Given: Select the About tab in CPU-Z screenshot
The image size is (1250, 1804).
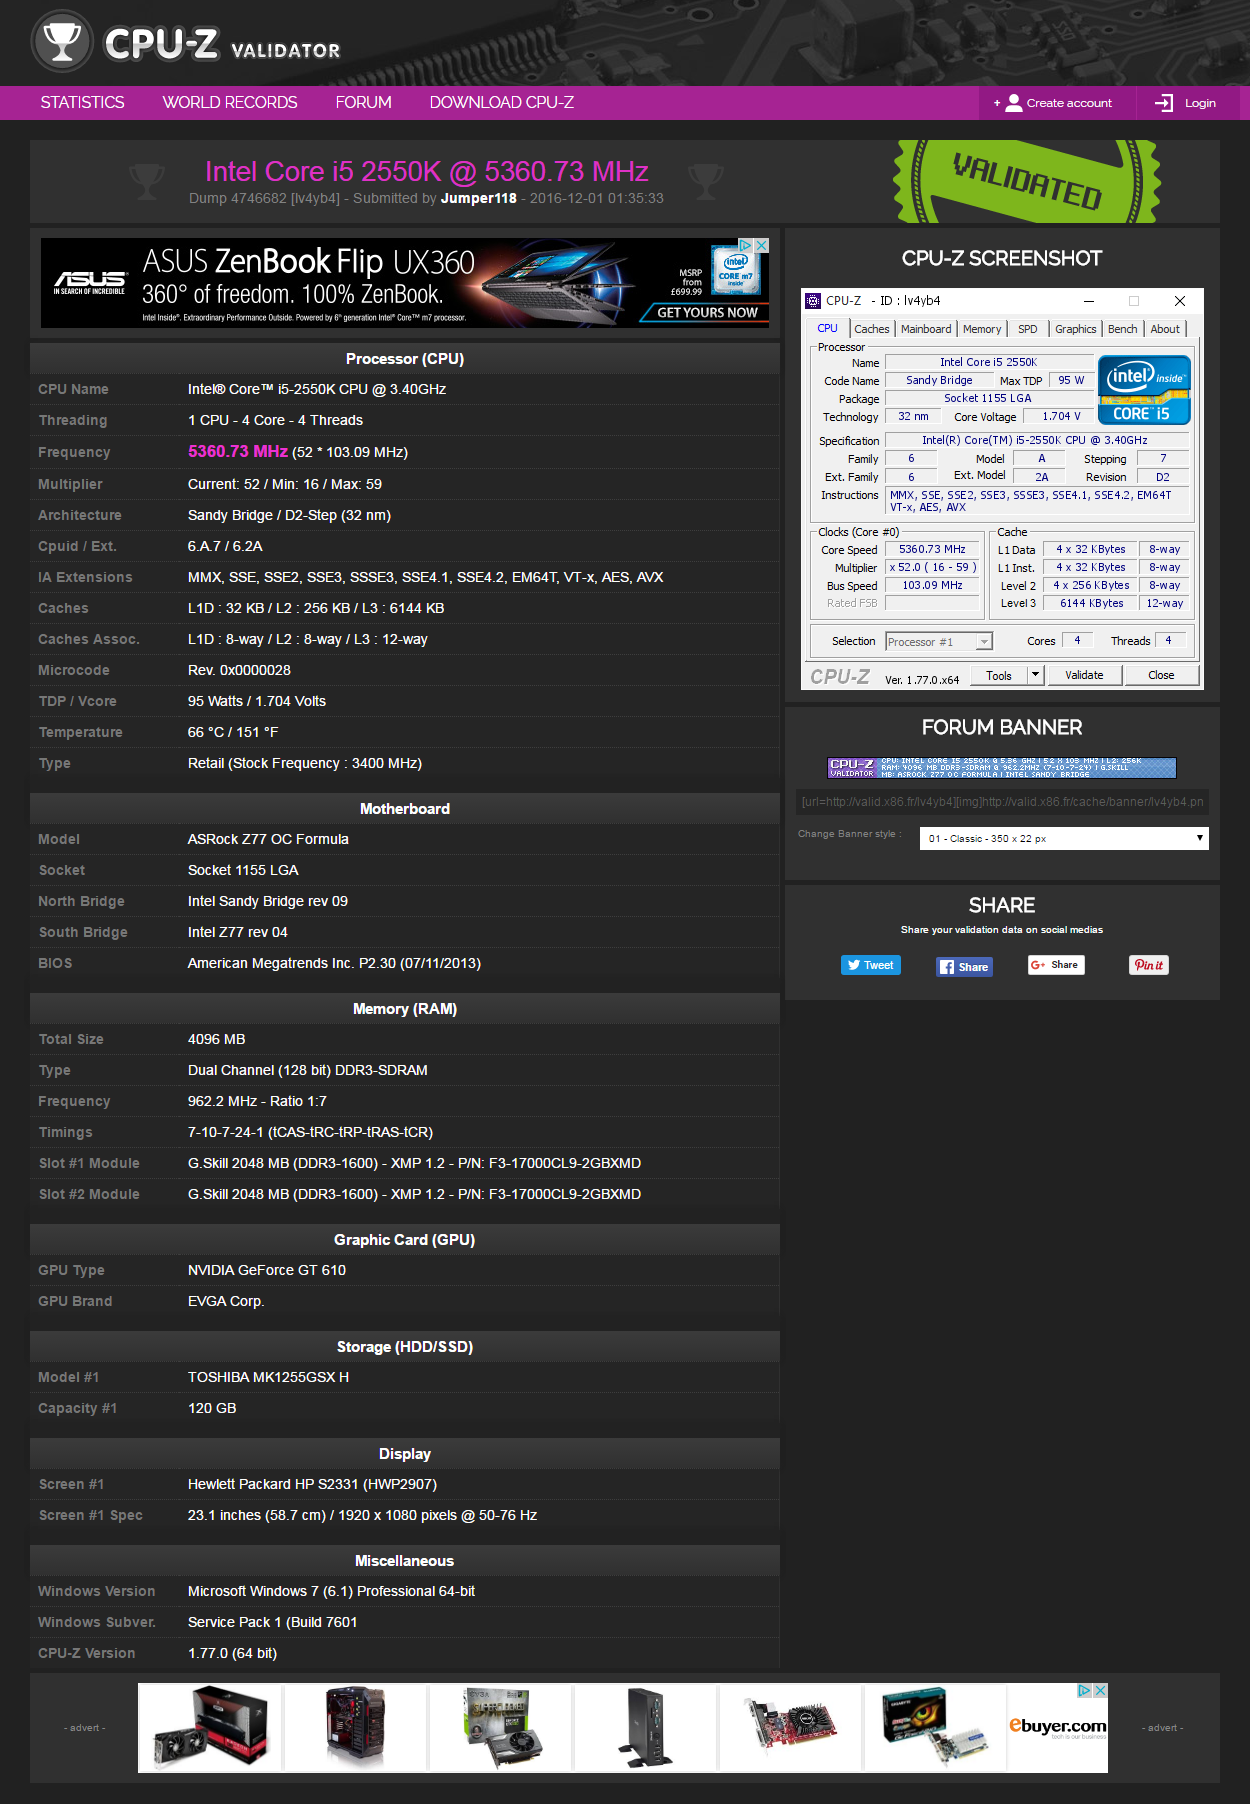Looking at the screenshot, I should 1164,329.
